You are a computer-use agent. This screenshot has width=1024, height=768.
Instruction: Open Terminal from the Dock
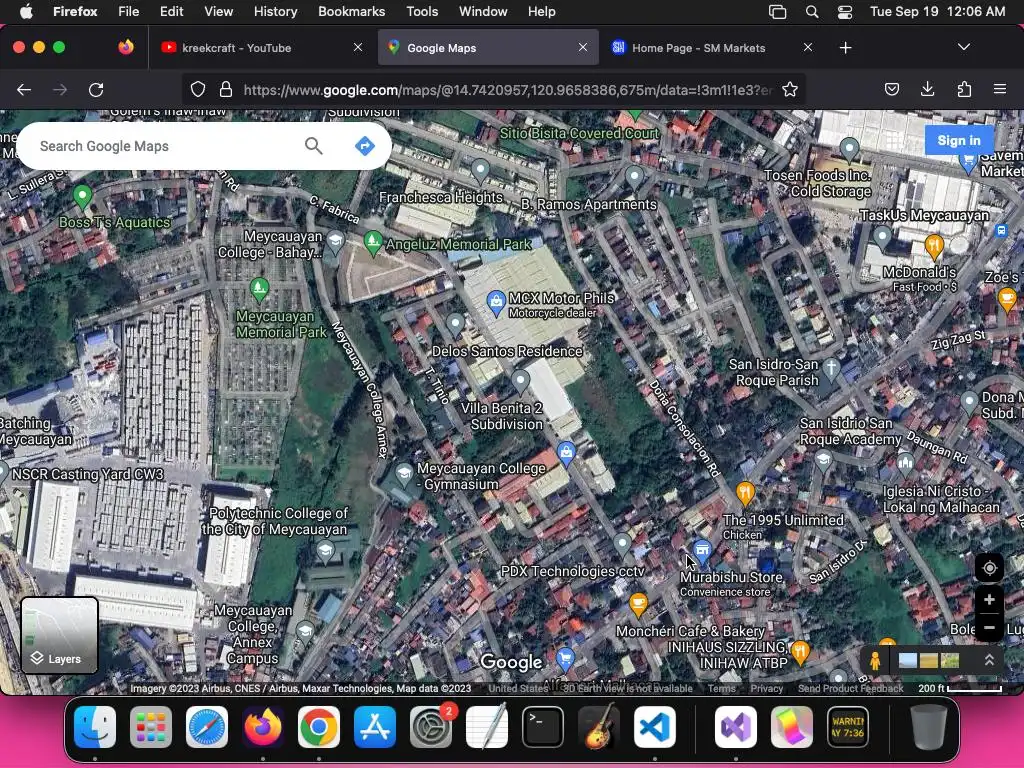coord(543,727)
